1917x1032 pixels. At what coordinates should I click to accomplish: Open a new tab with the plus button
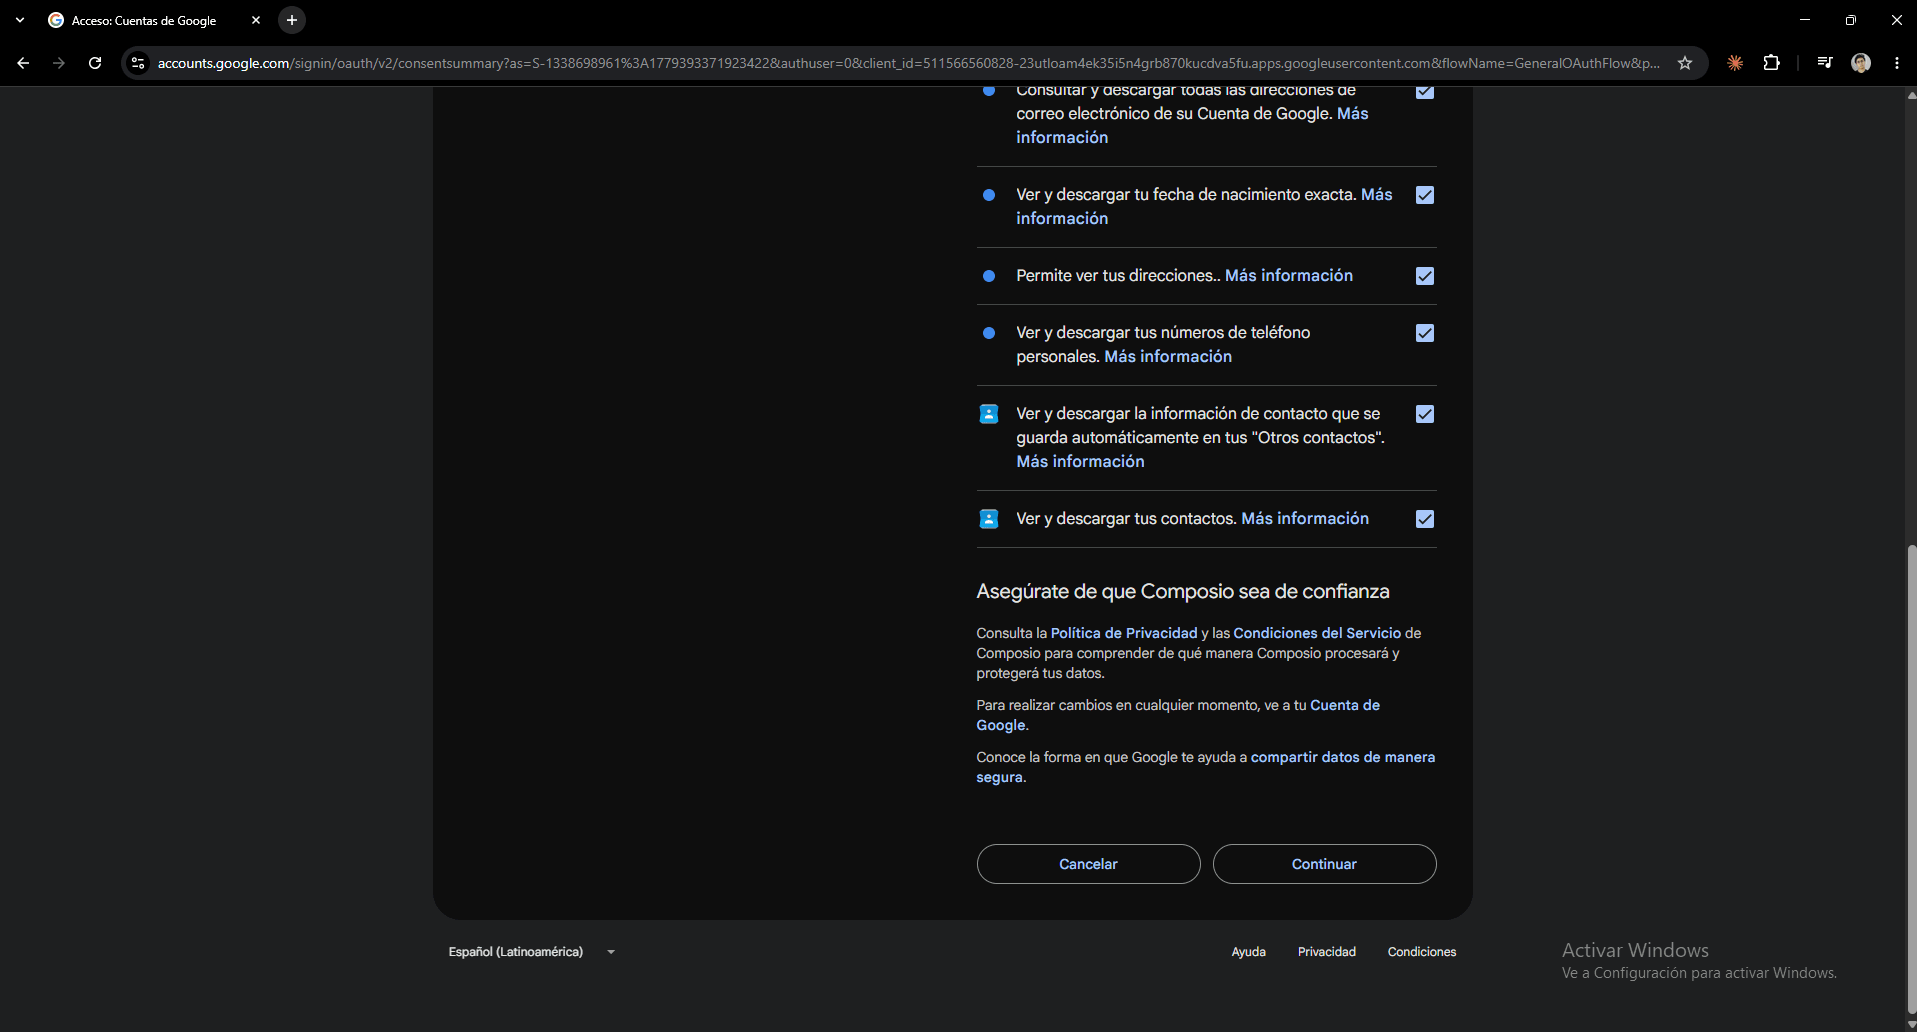tap(292, 20)
